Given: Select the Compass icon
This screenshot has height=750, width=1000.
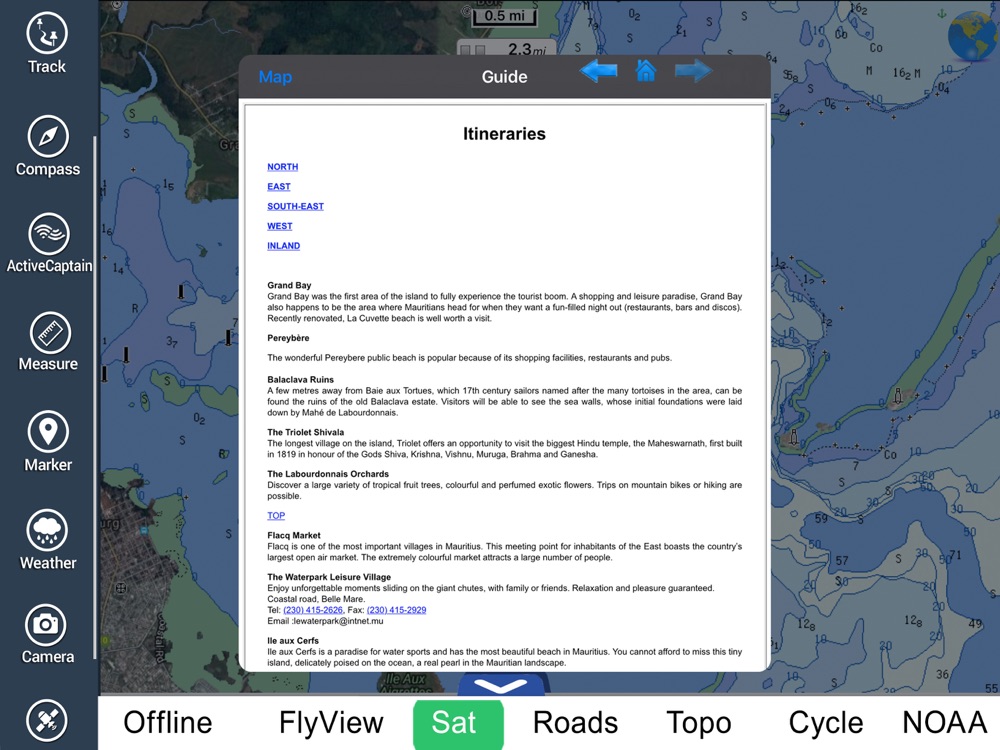Looking at the screenshot, I should point(48,146).
